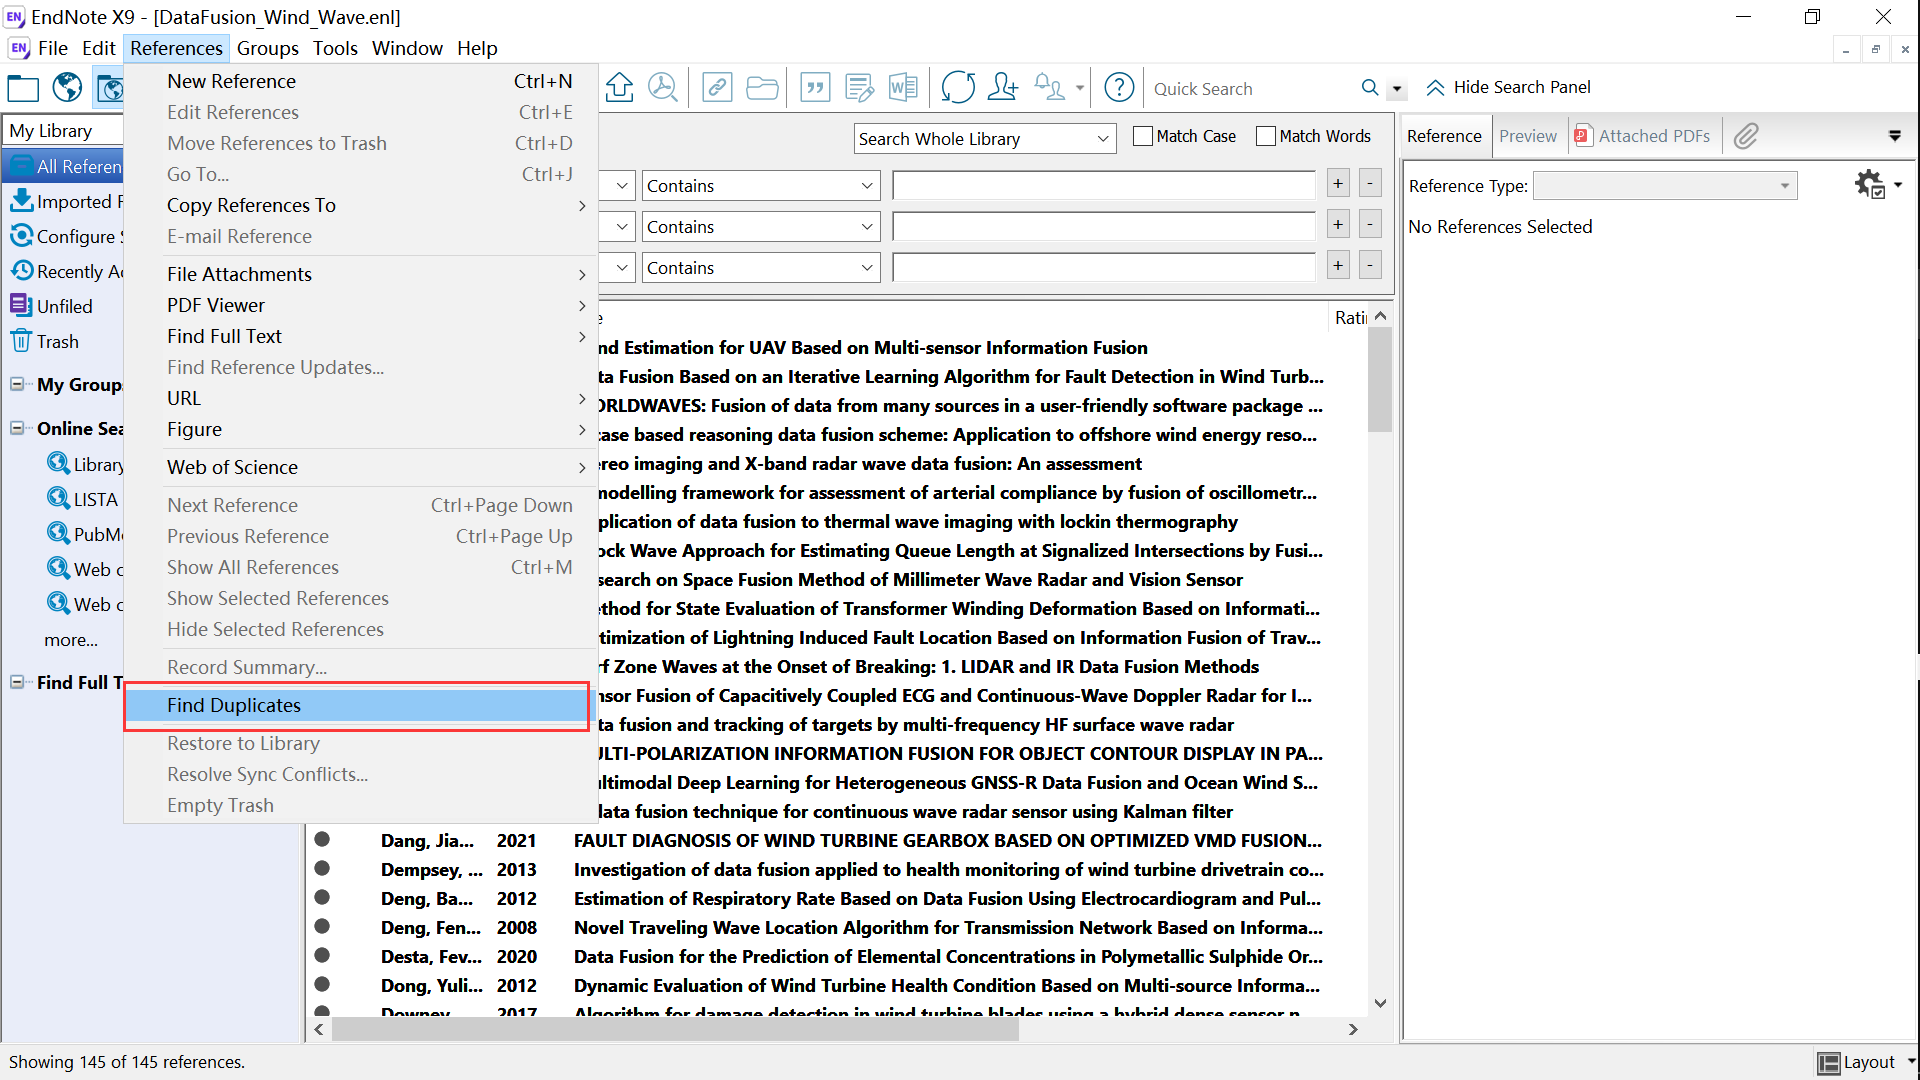Screen dimensions: 1920x1080
Task: Open the Find Full Text PDF icon
Action: [x=662, y=88]
